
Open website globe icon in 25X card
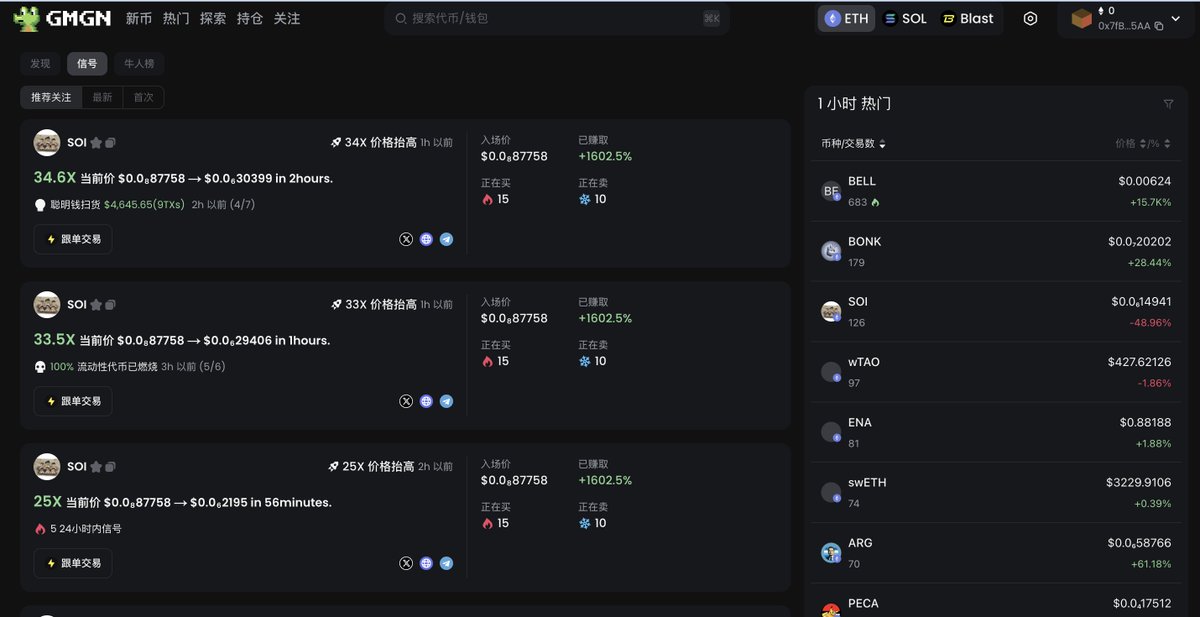tap(426, 563)
